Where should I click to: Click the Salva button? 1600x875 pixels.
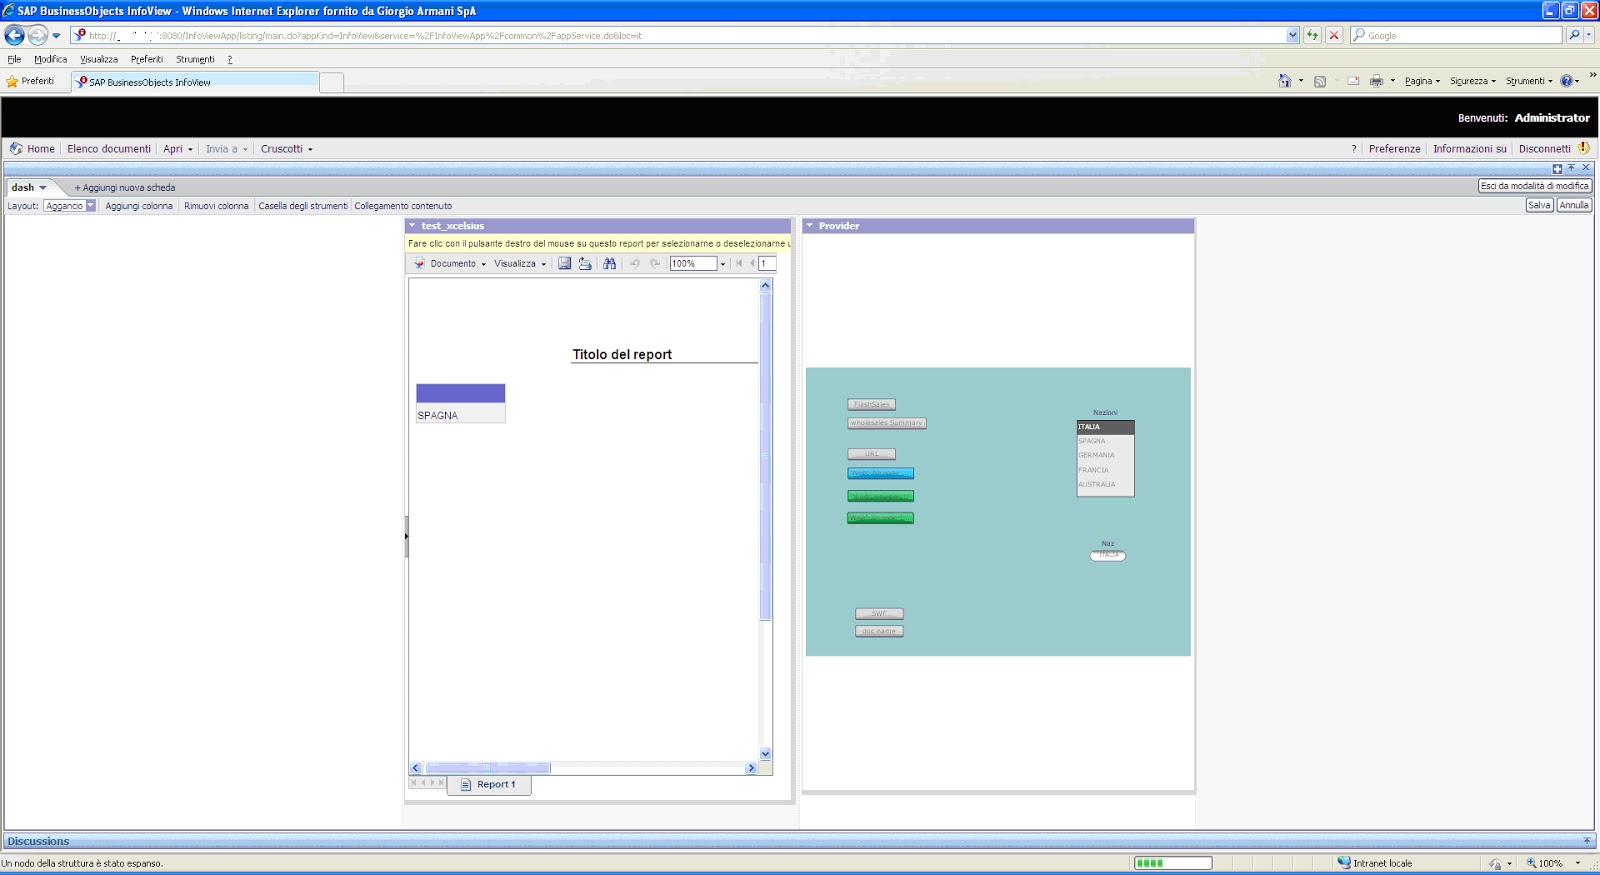[x=1539, y=205]
